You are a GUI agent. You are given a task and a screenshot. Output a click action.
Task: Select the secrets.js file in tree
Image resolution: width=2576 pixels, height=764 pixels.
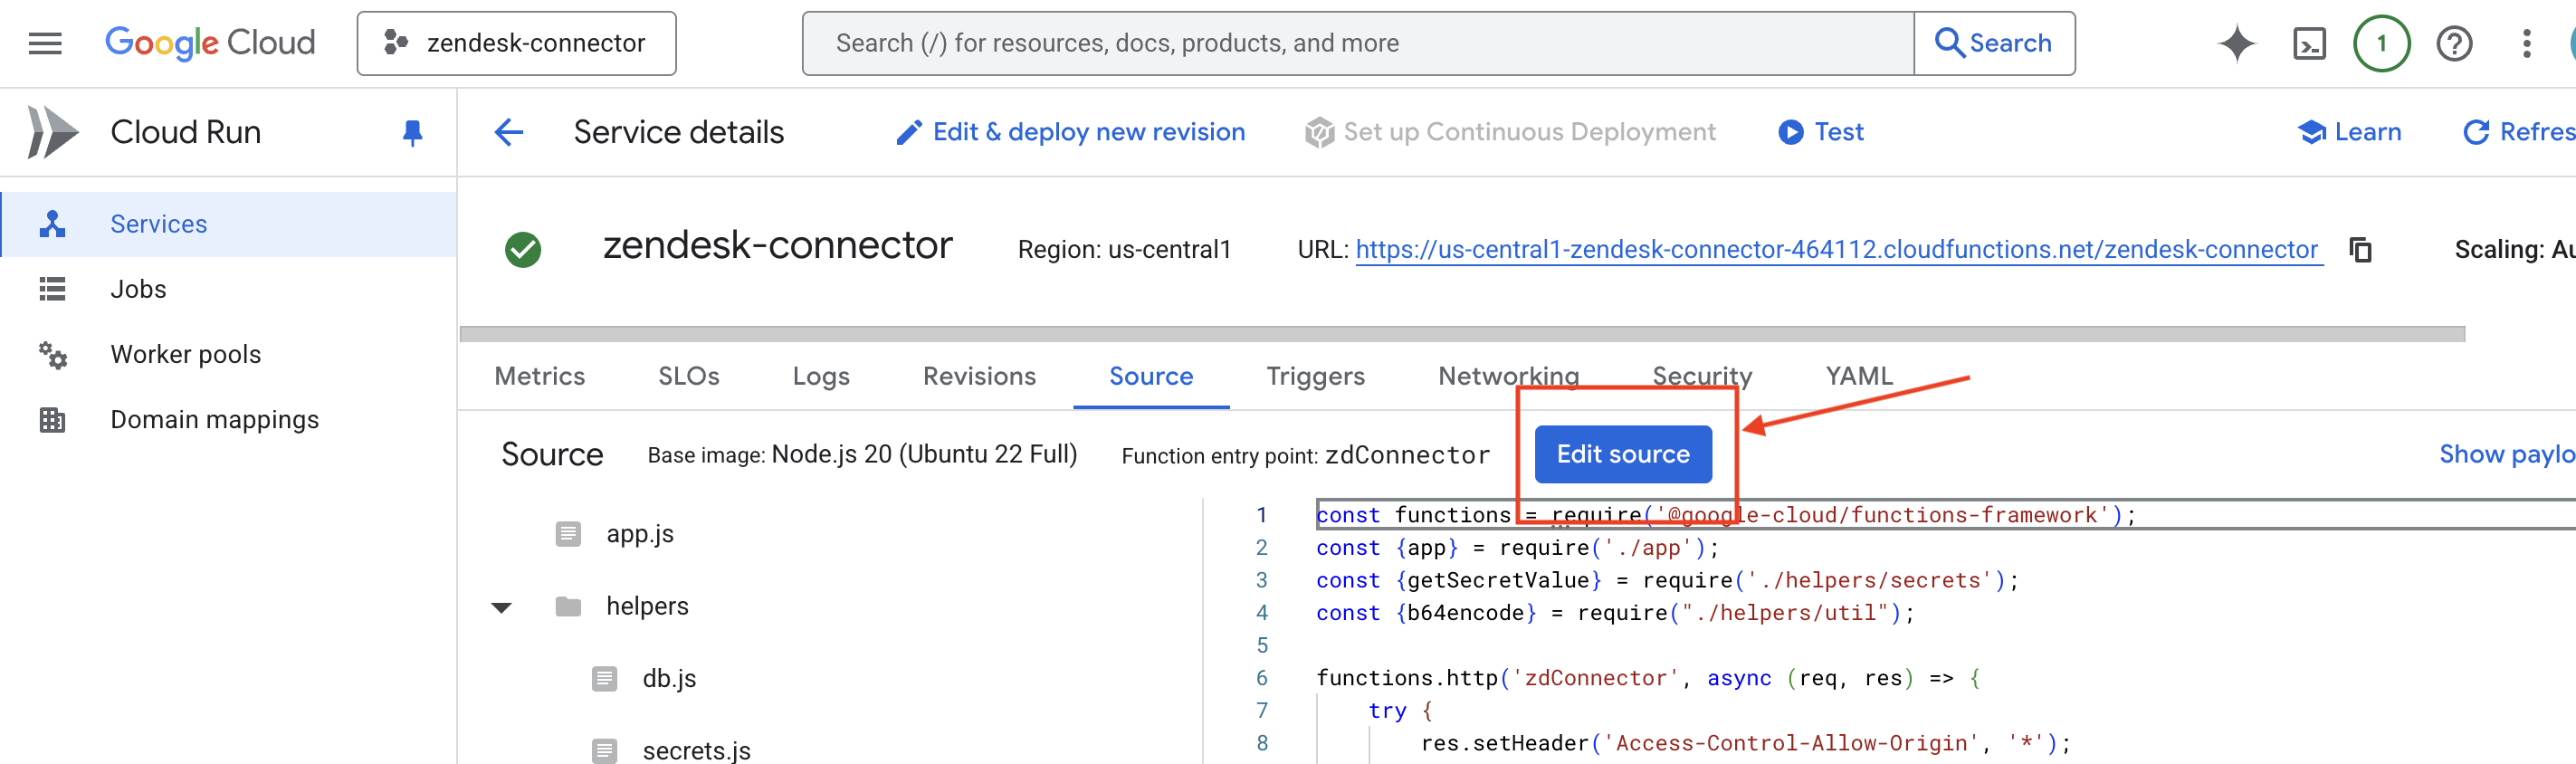click(x=696, y=750)
